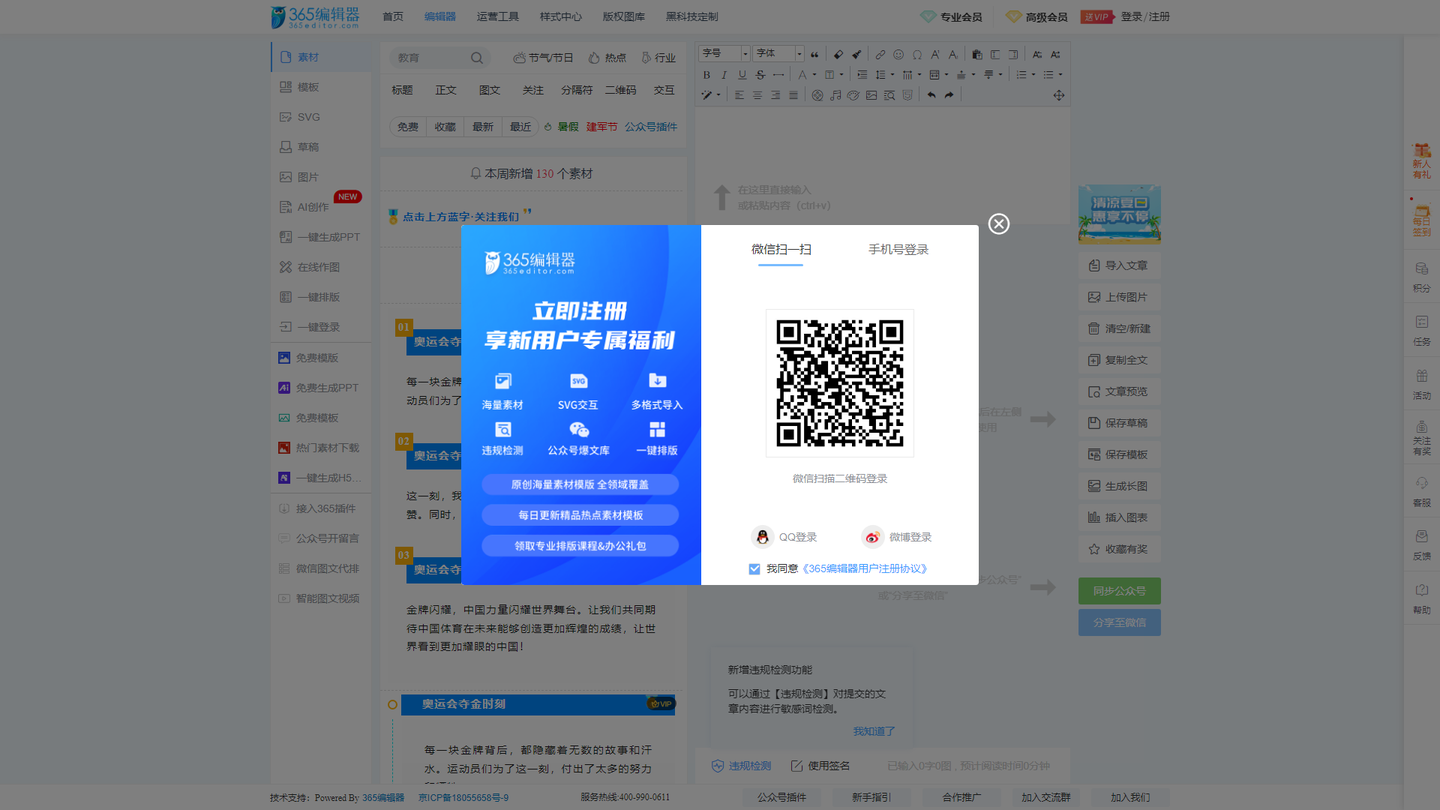The width and height of the screenshot is (1440, 810).
Task: Click 登录/注册 link in header
Action: (x=1145, y=17)
